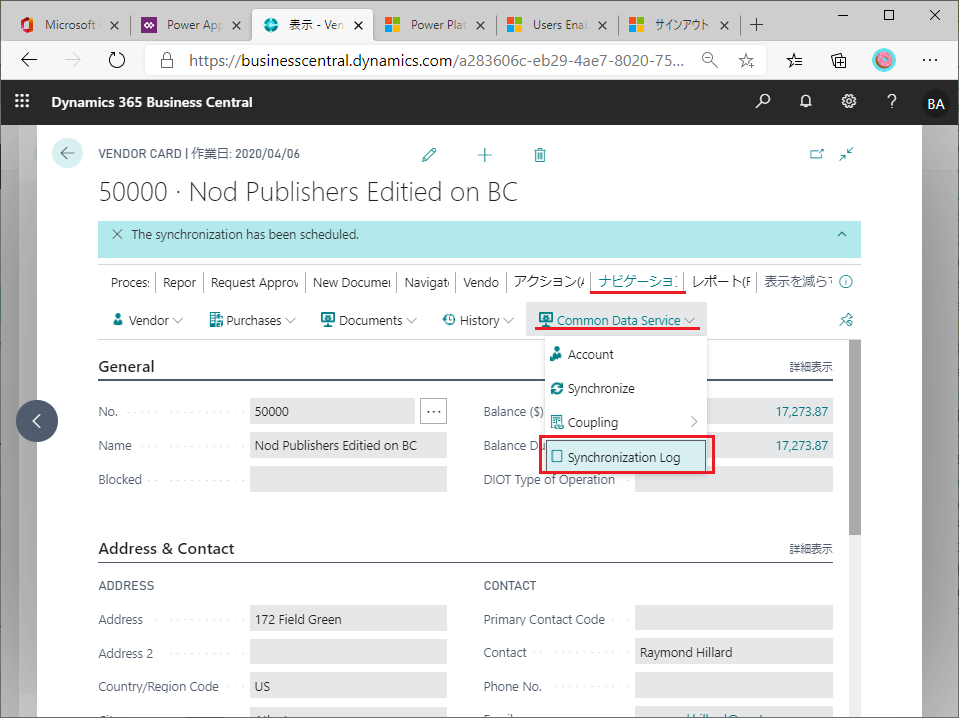Screen dimensions: 959x718
Task: Collapse the Common Data Service dropdown
Action: click(616, 320)
